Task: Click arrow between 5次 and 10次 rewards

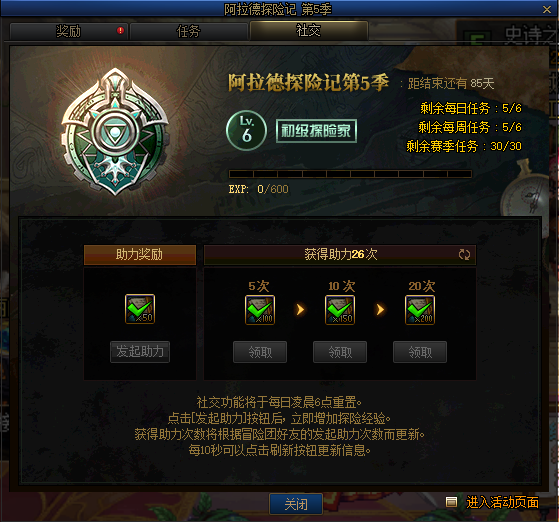Action: click(300, 309)
